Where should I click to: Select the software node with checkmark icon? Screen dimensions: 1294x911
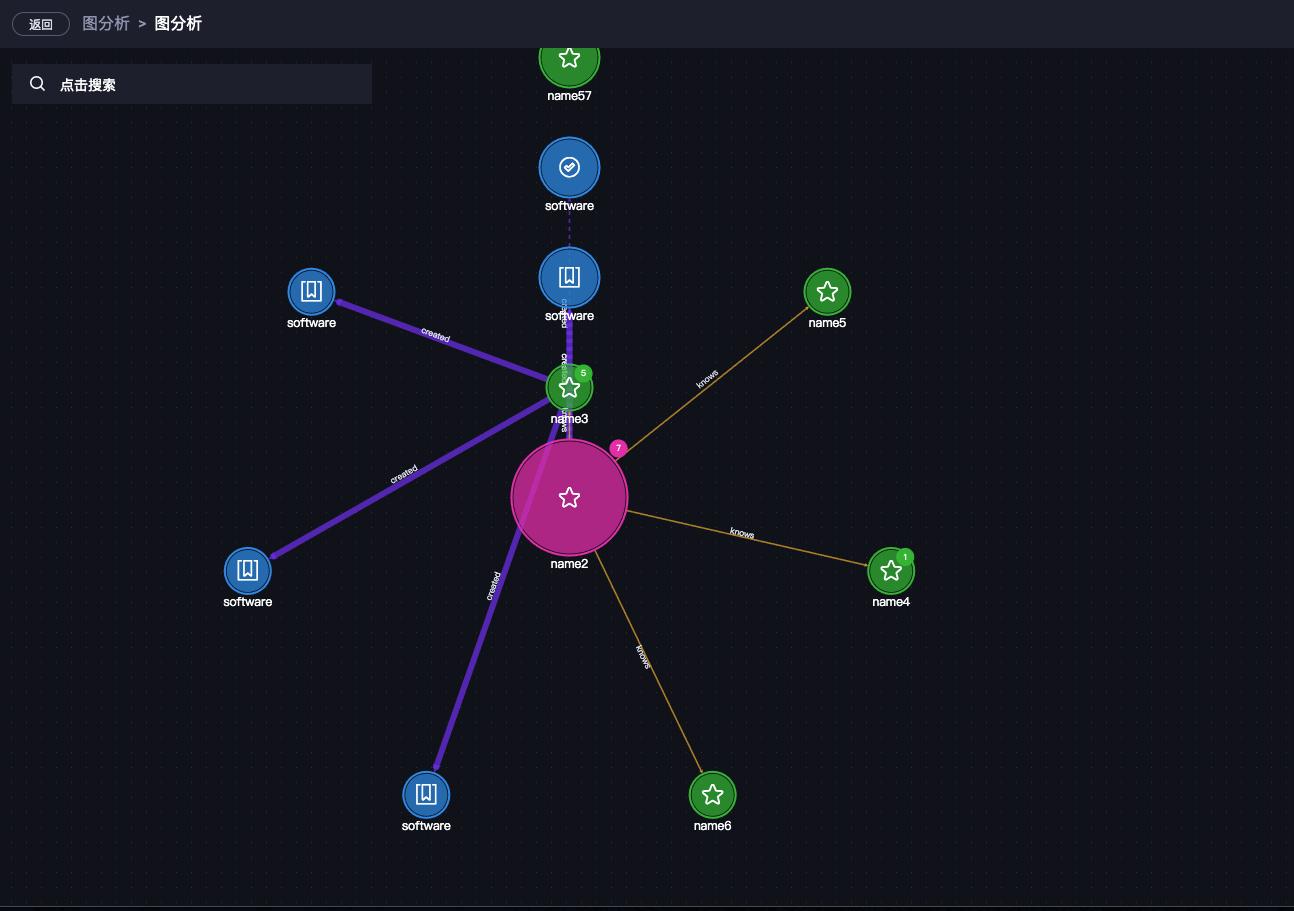(x=568, y=167)
